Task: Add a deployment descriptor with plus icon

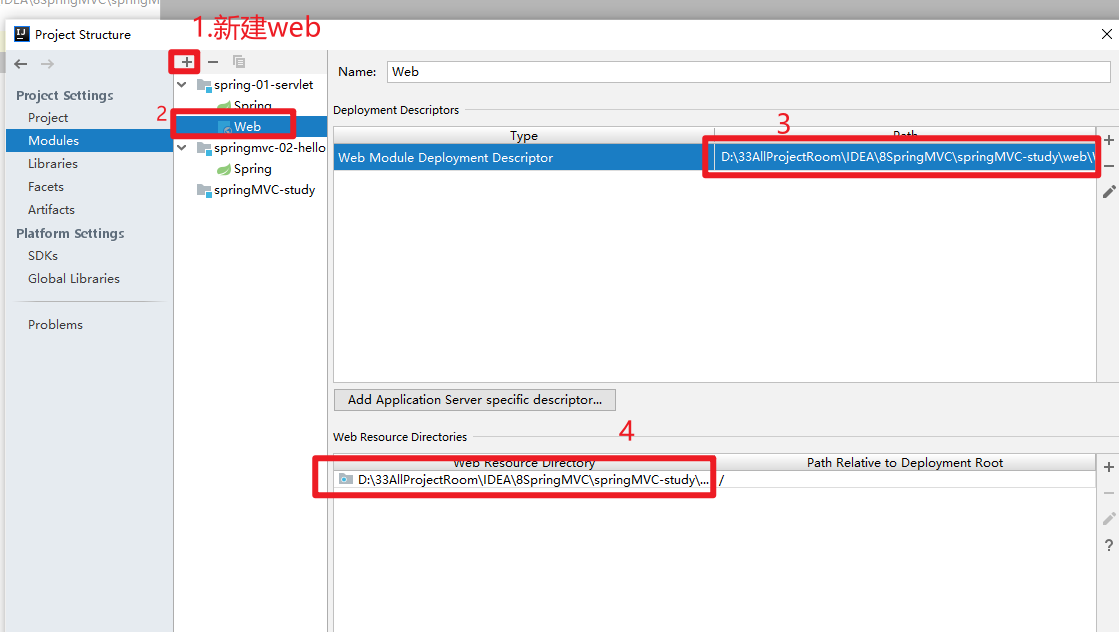Action: click(x=1109, y=141)
